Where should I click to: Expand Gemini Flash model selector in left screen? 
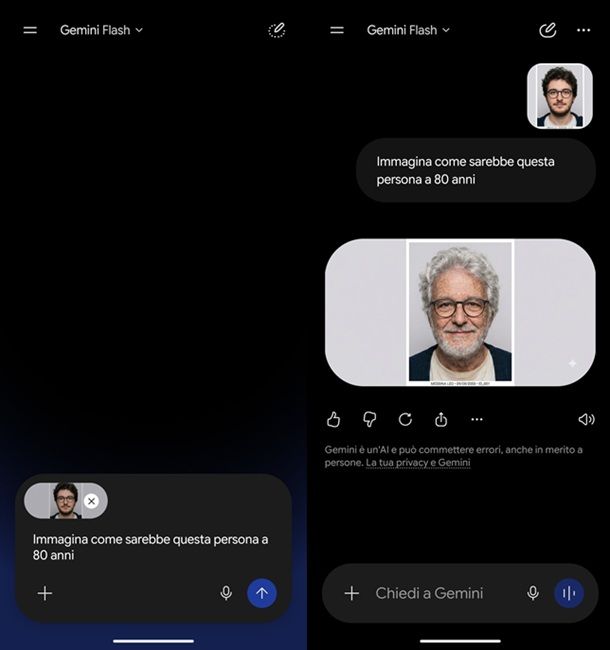[101, 30]
